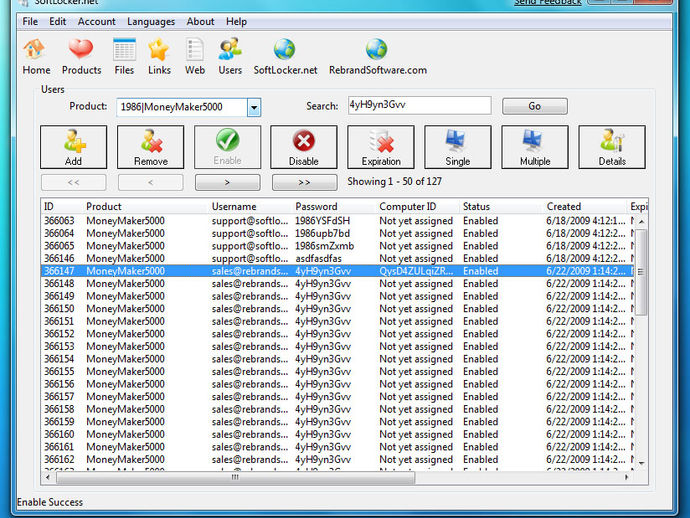Click the Send Feedback link
This screenshot has width=690, height=518.
click(x=548, y=3)
